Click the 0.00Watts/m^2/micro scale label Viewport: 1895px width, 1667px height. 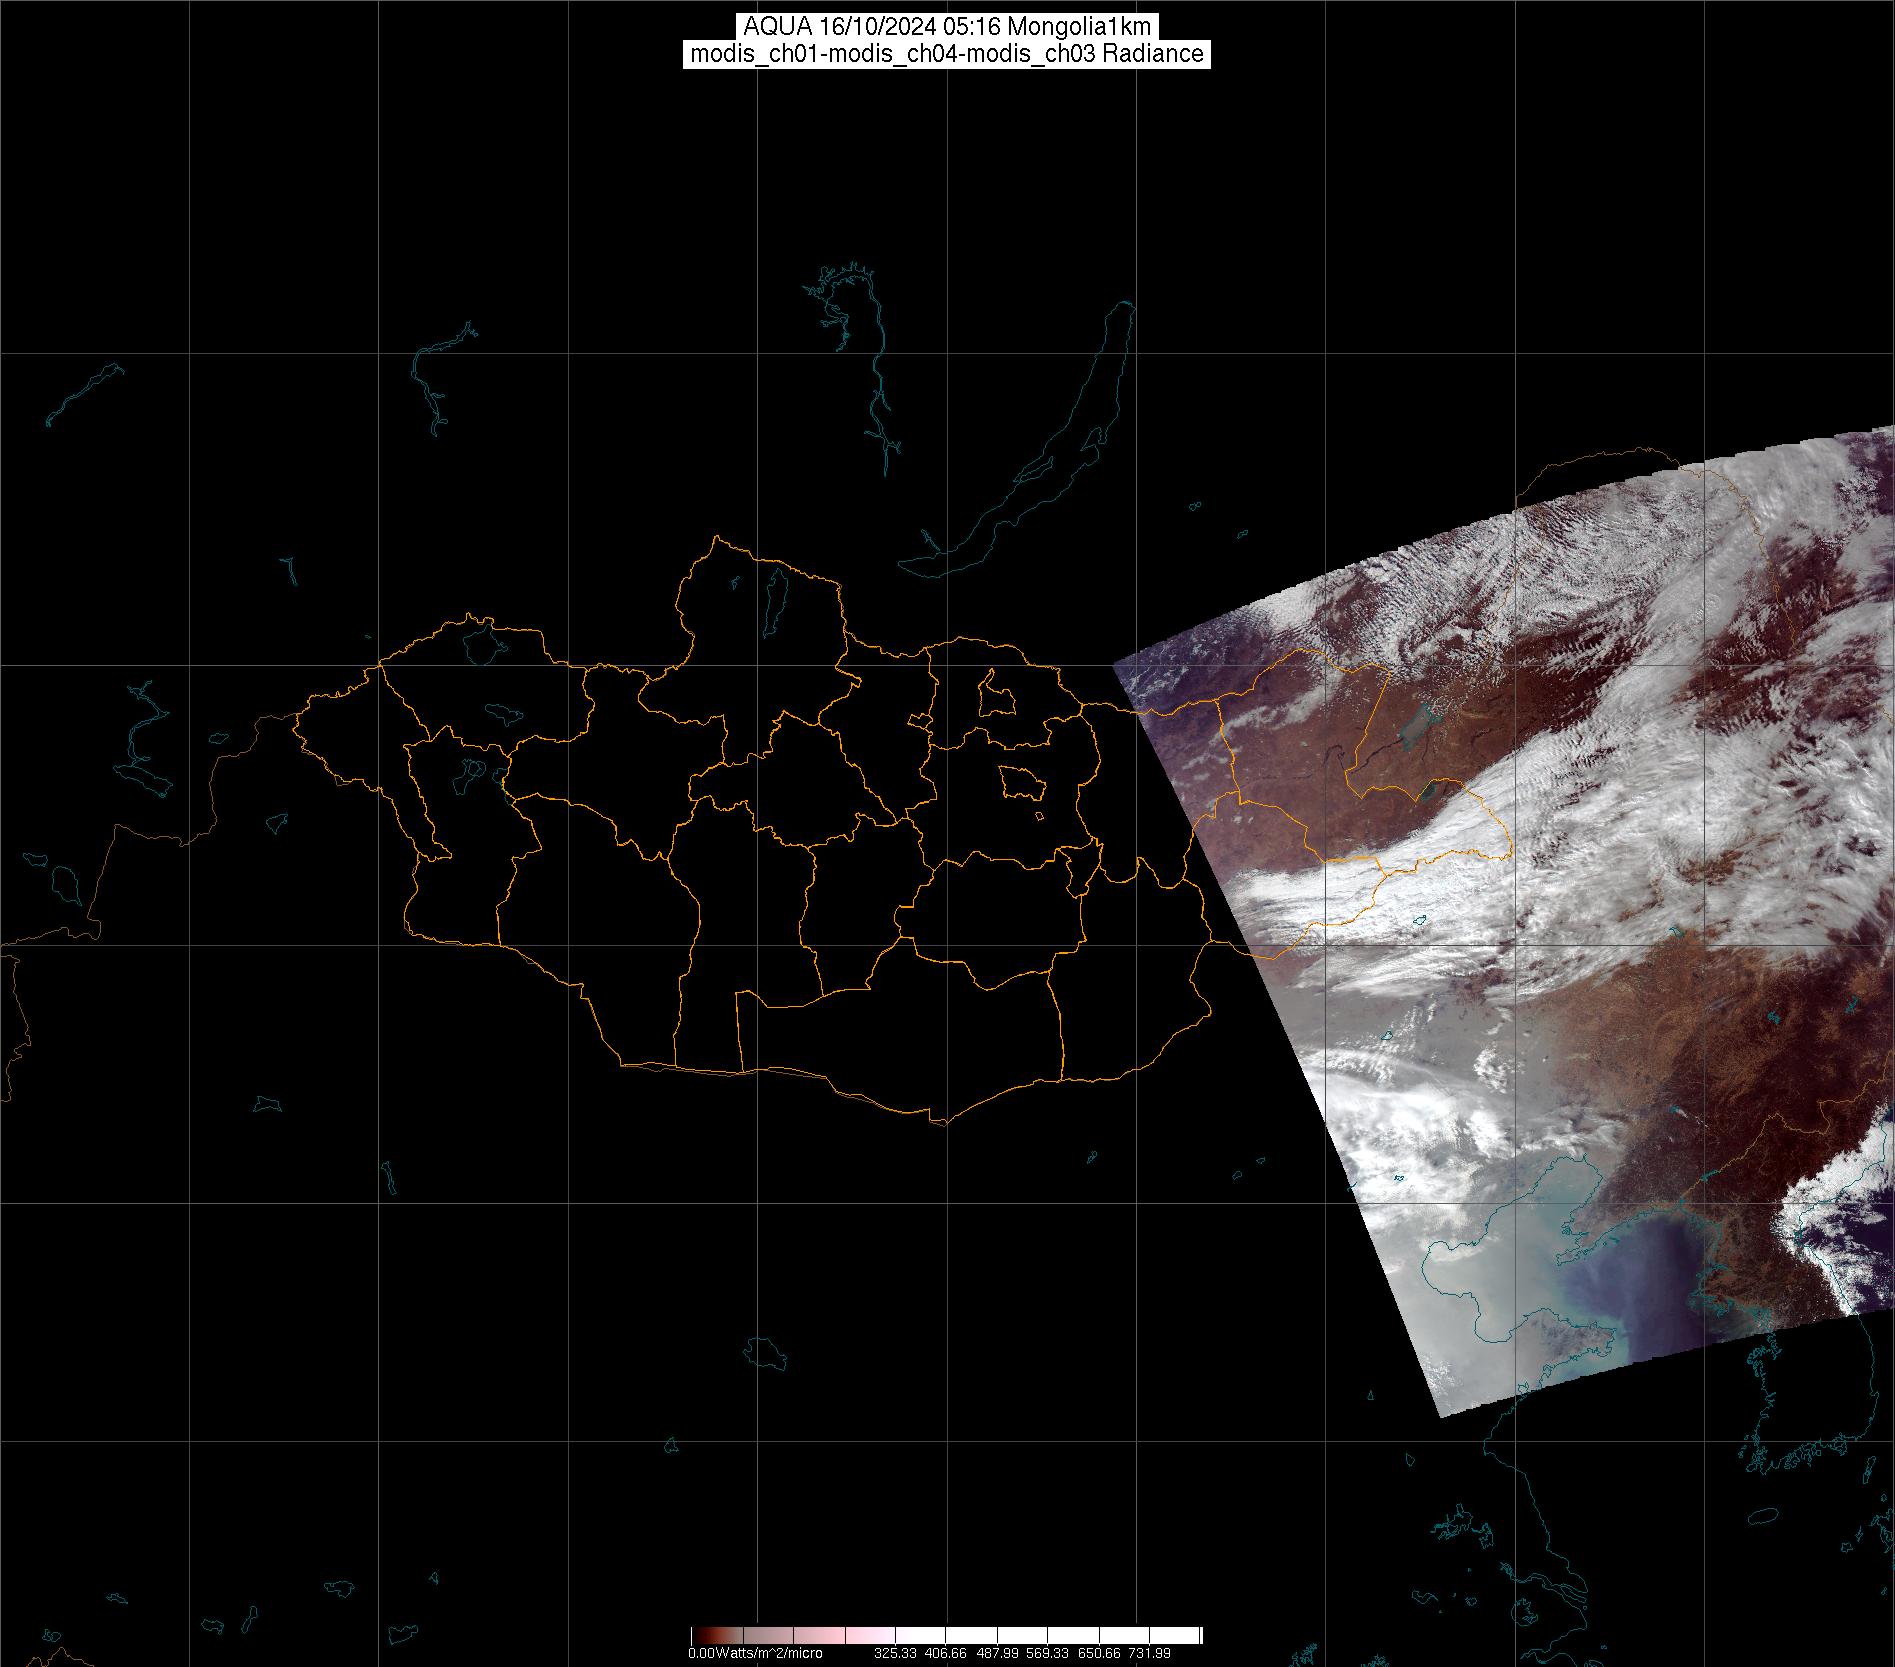click(x=755, y=1654)
